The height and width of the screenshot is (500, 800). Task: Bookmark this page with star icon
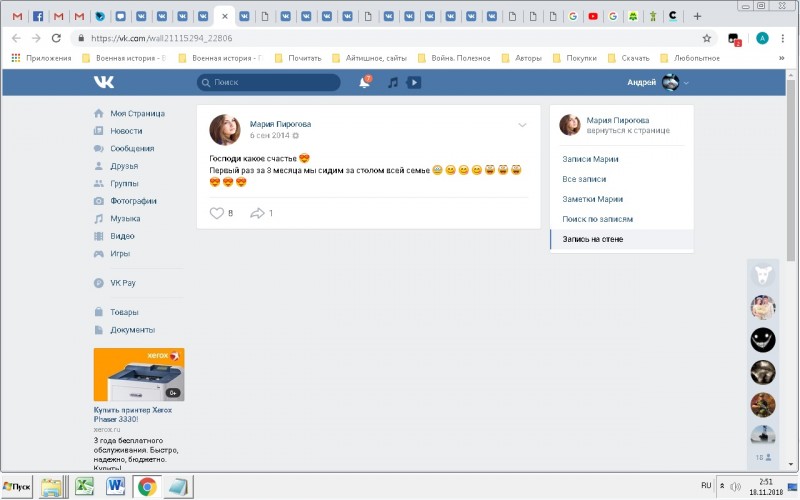tap(707, 38)
